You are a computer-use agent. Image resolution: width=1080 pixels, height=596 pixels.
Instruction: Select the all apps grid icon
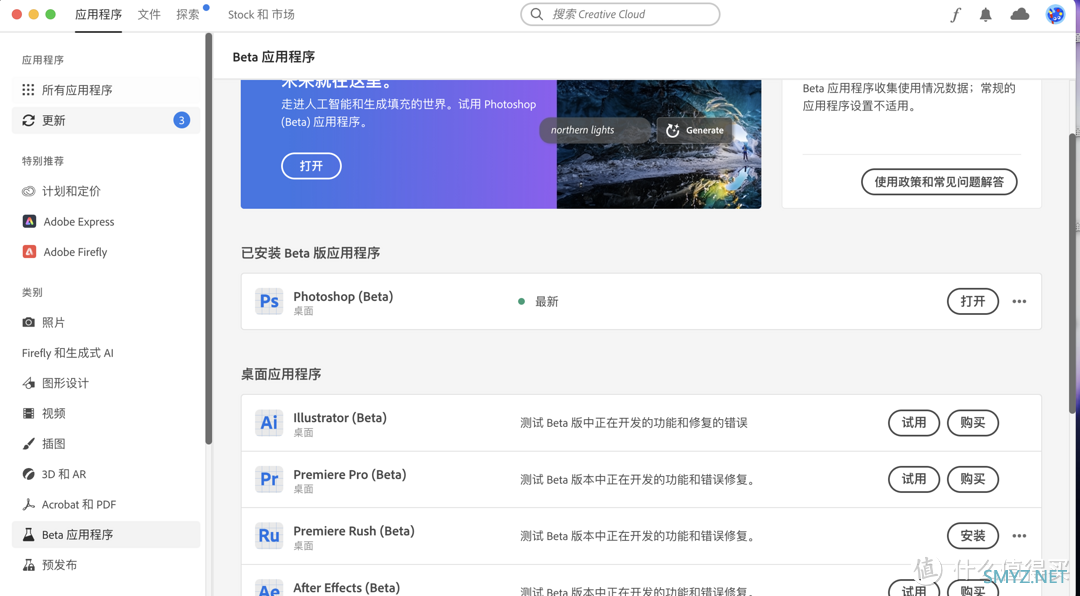tap(28, 90)
